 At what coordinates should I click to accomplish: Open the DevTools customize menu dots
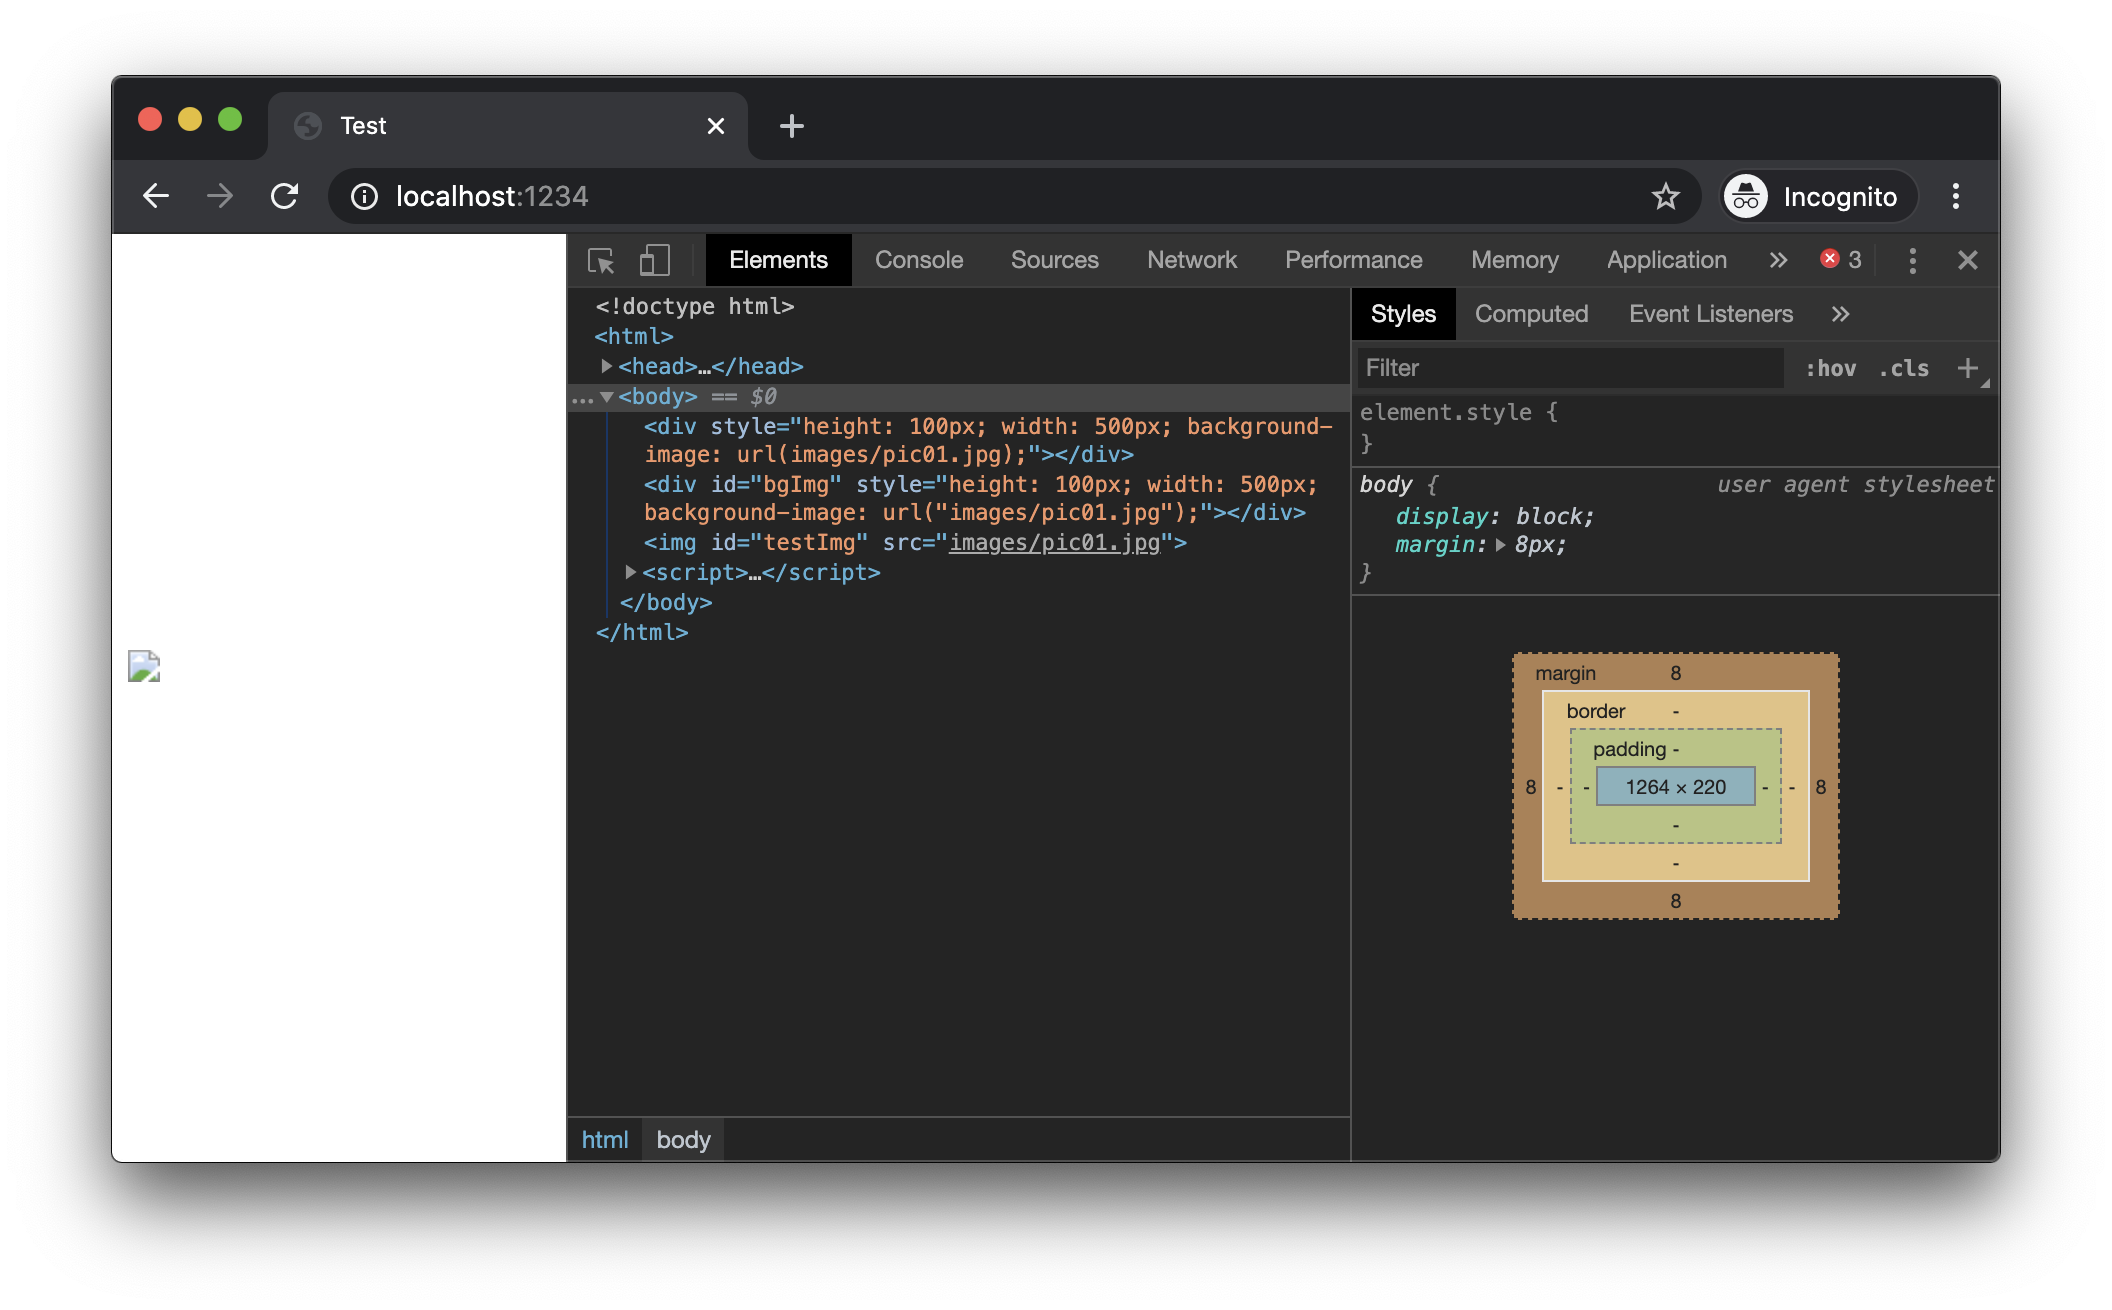tap(1912, 261)
